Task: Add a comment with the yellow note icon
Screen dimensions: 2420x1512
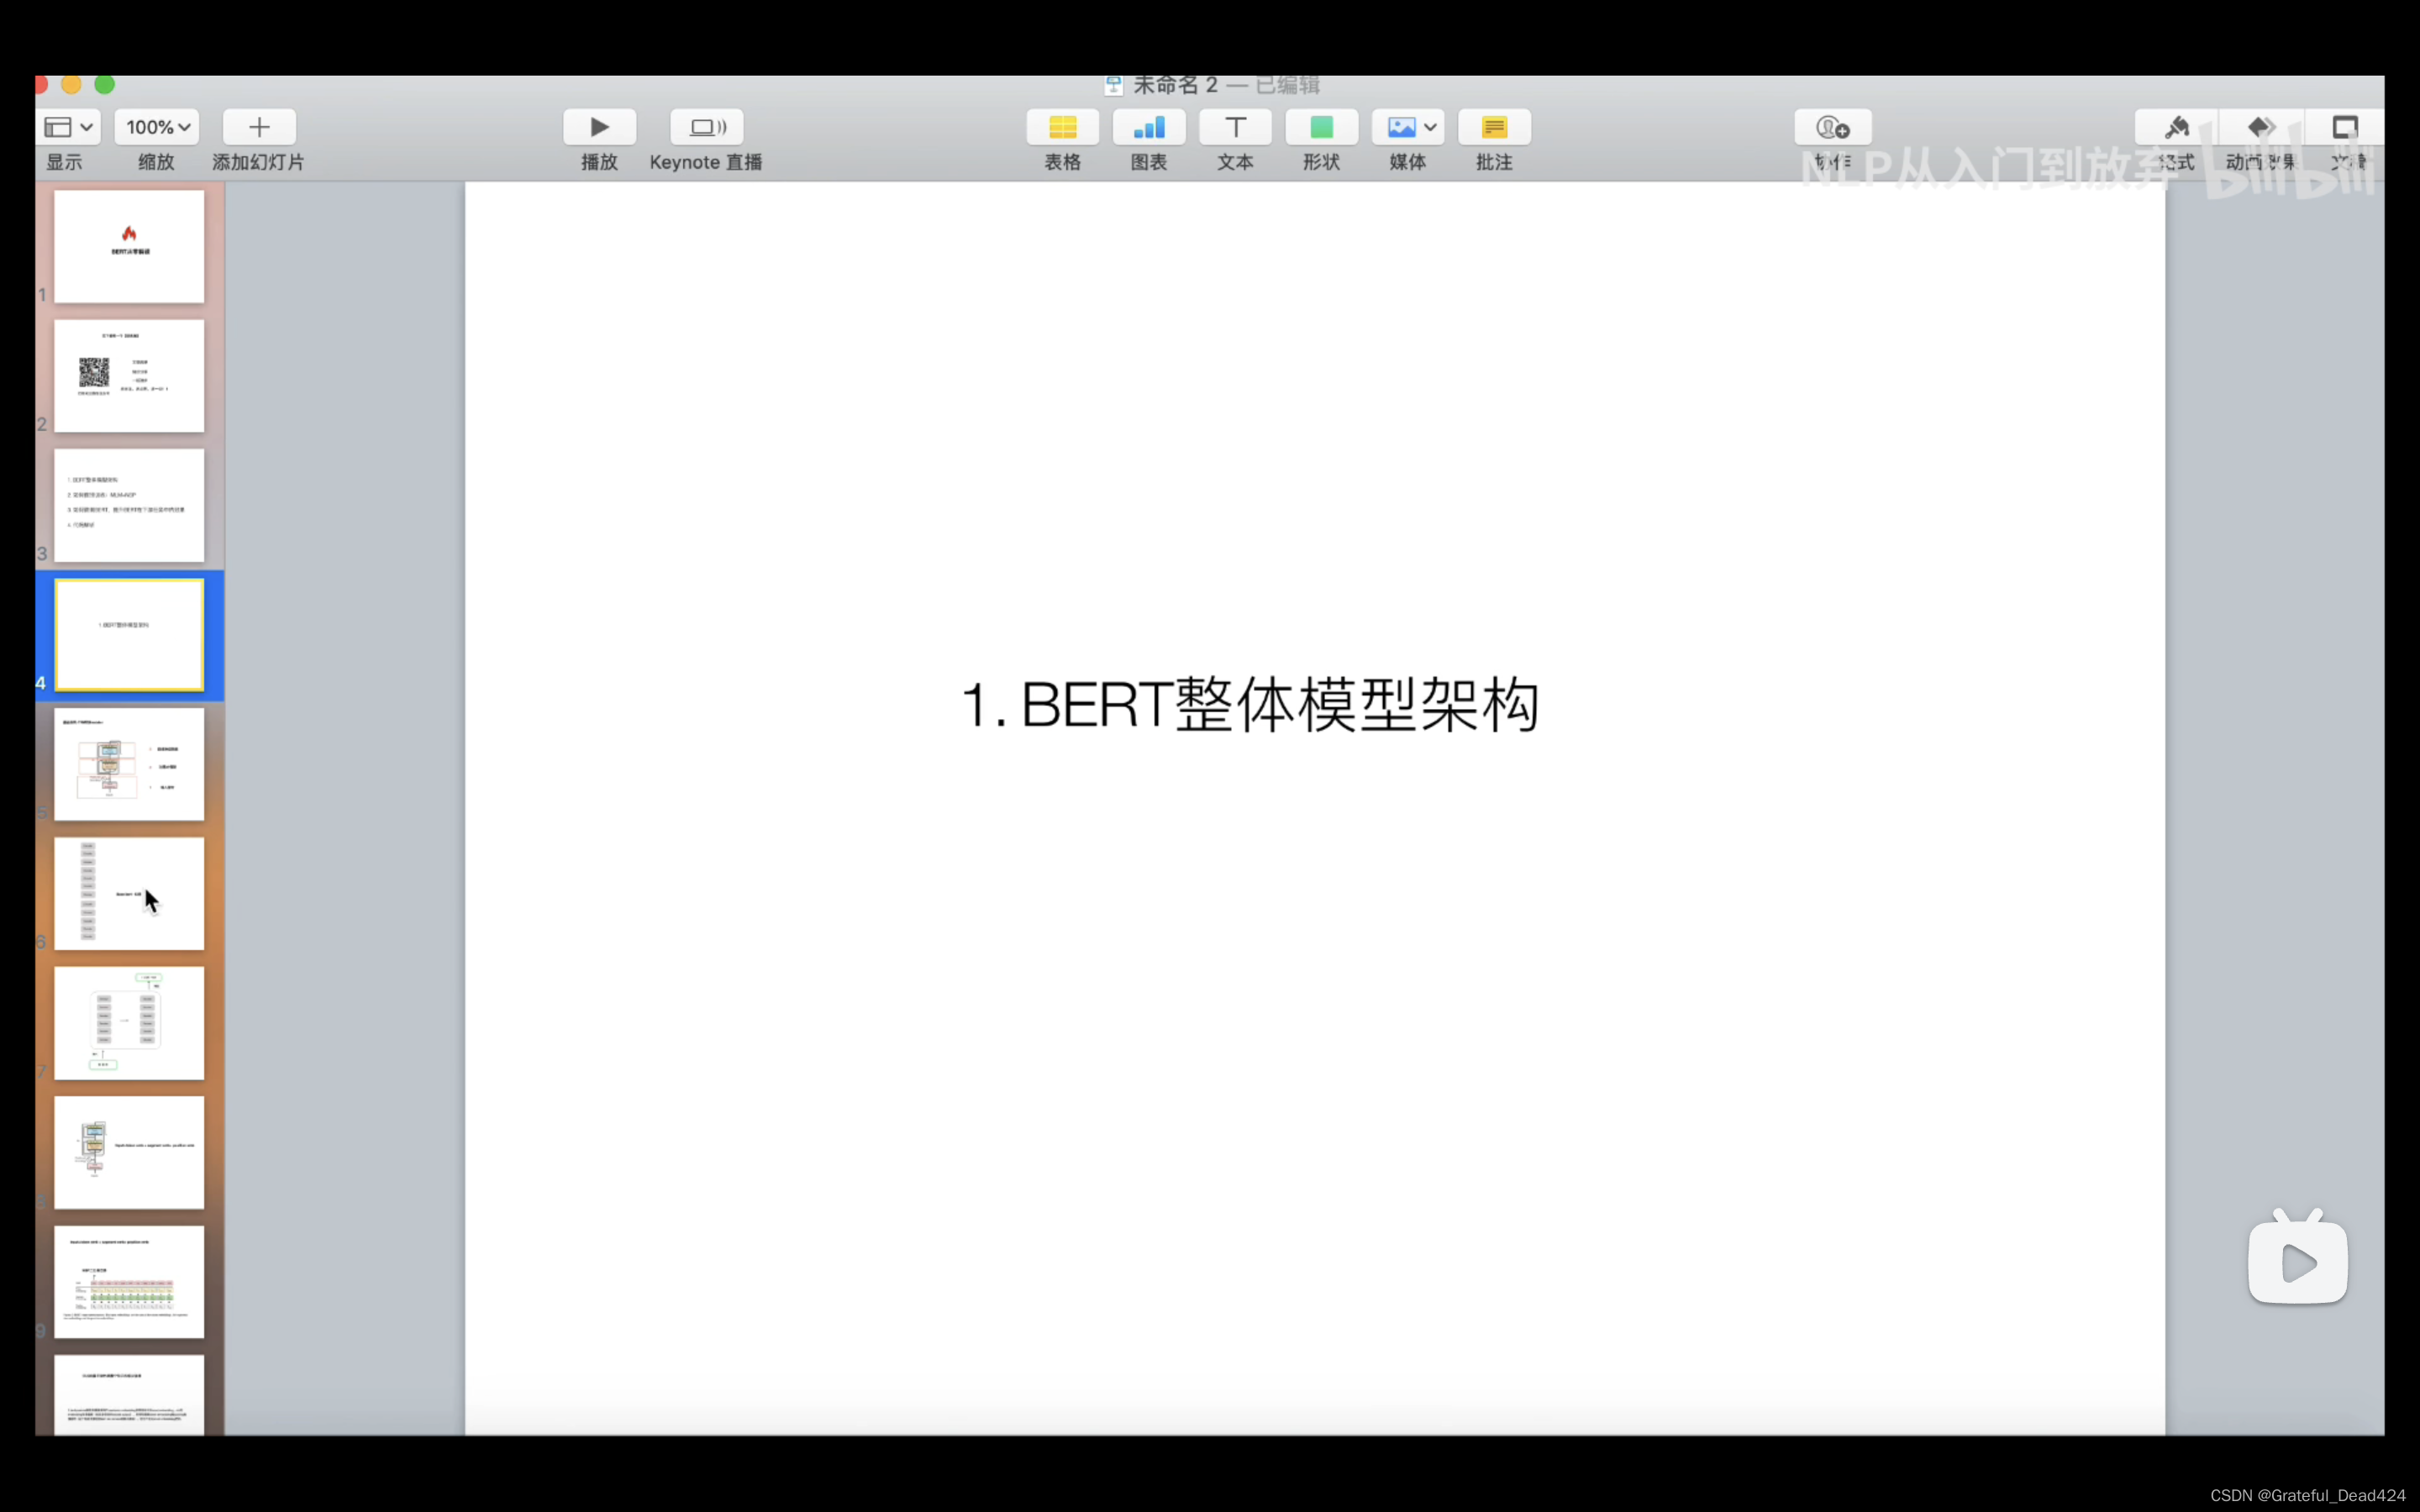Action: (1494, 127)
